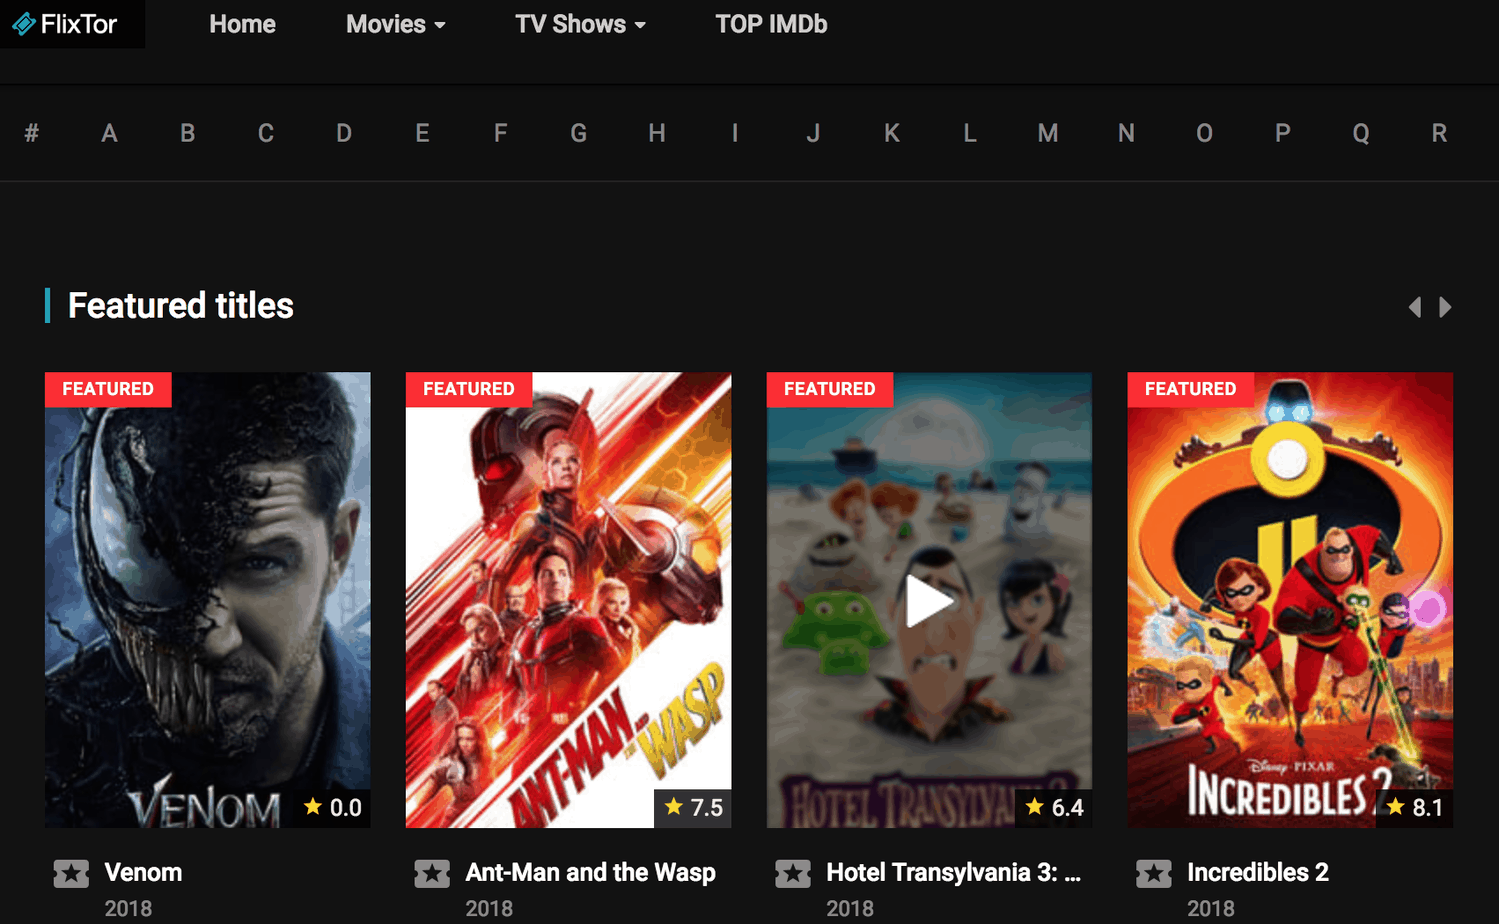The image size is (1499, 924).
Task: Filter titles starting with M
Action: point(1048,133)
